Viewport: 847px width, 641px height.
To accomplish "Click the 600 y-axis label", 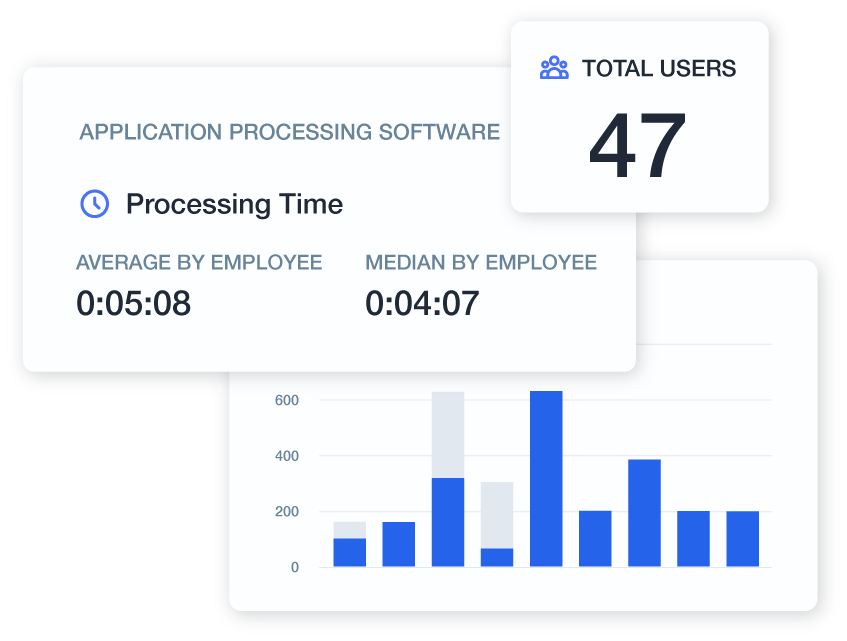I will point(287,400).
